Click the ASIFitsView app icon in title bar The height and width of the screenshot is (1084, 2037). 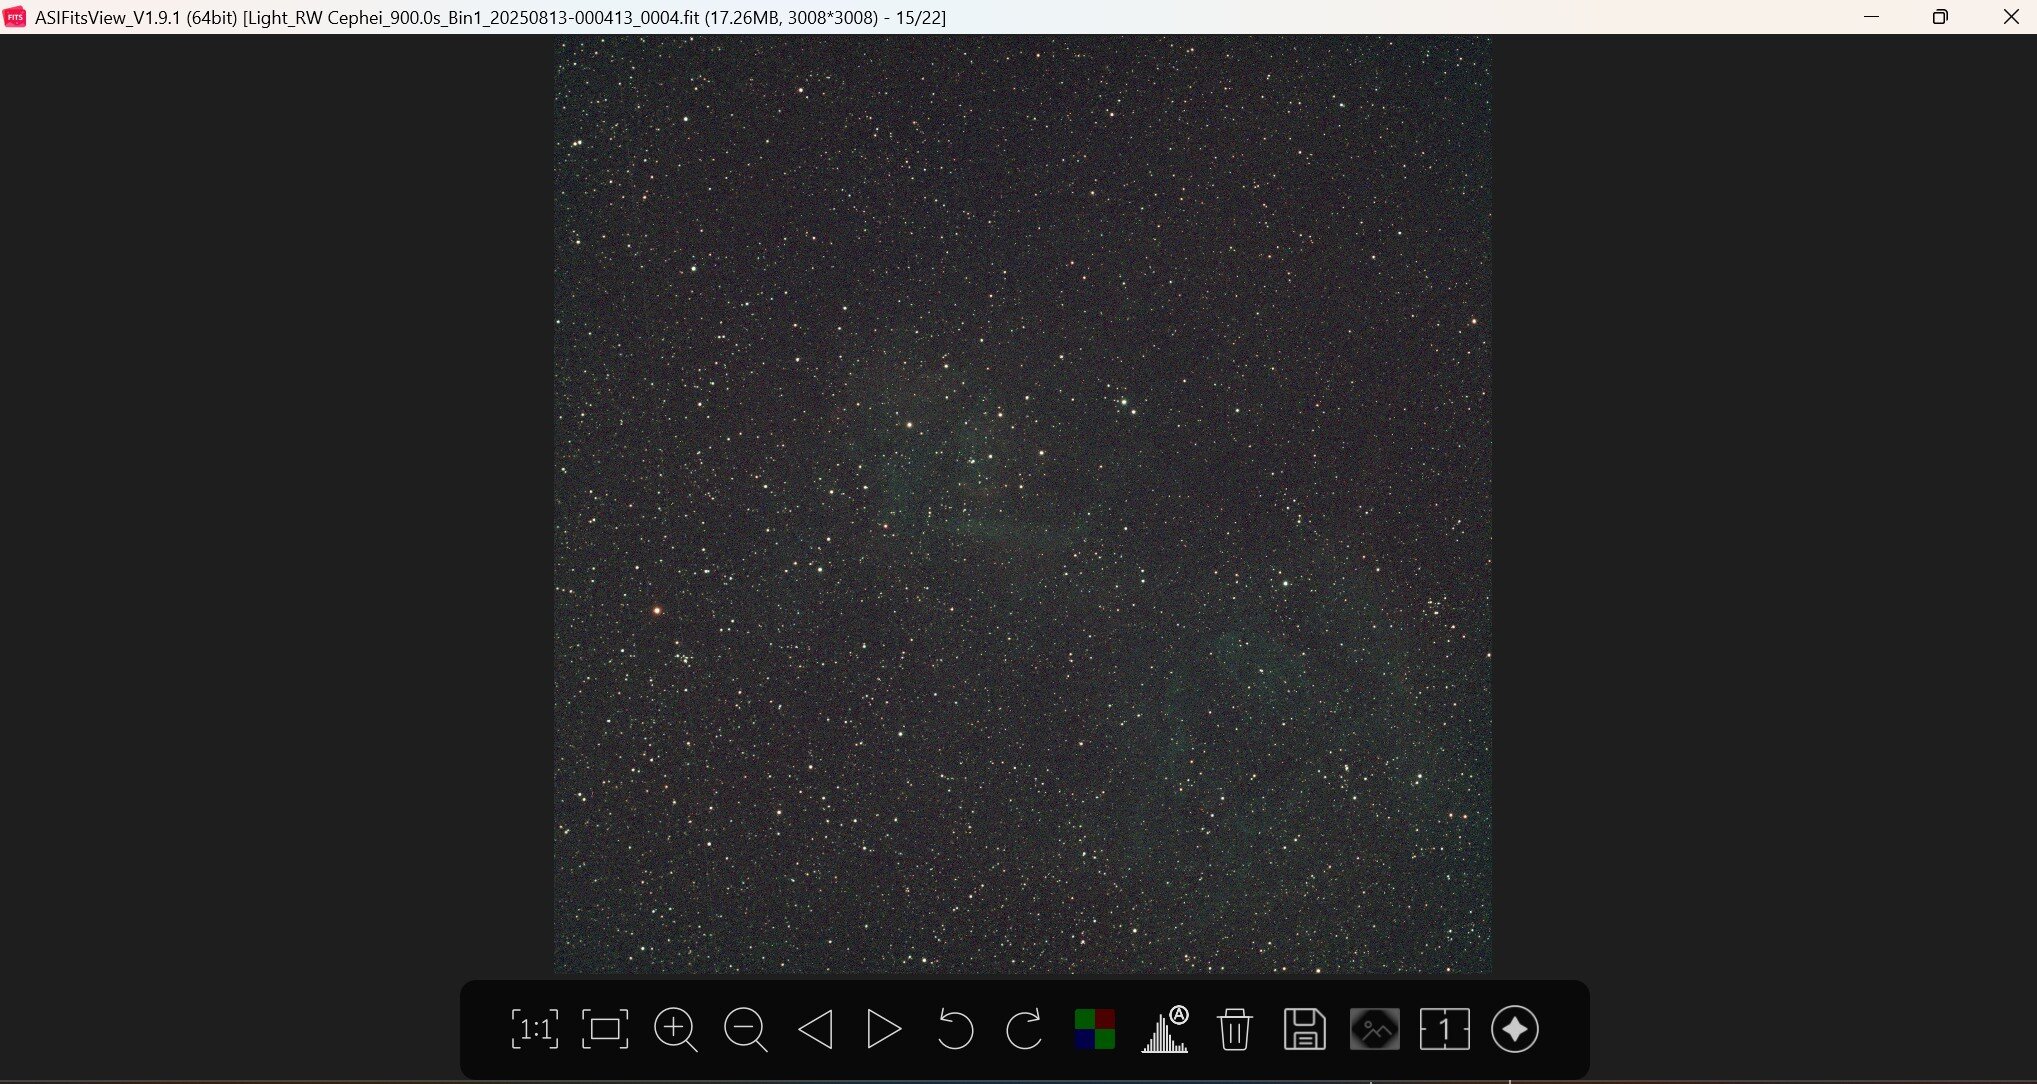15,17
